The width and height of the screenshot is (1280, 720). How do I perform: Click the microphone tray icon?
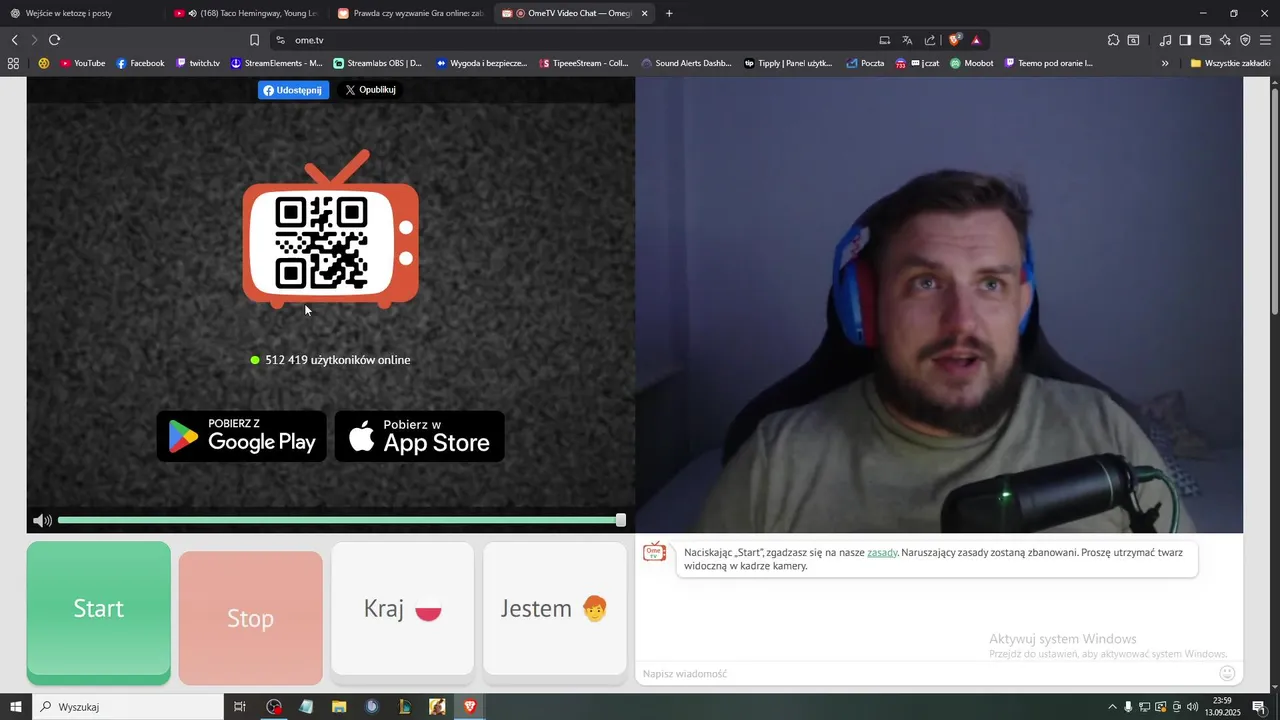1128,707
